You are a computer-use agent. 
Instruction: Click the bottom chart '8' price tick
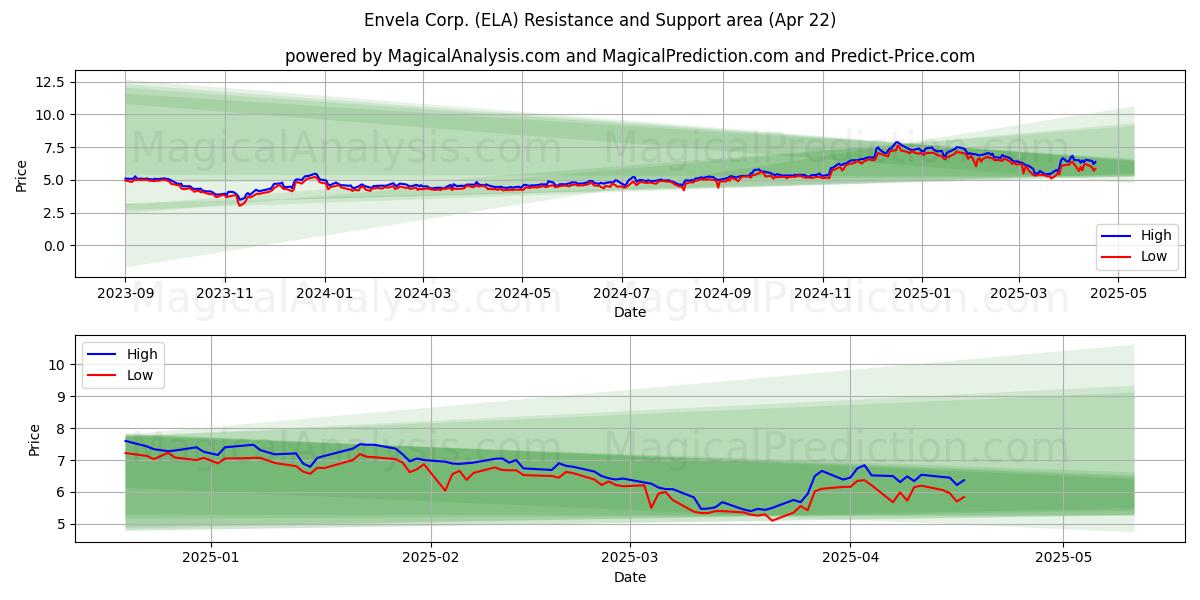(63, 429)
